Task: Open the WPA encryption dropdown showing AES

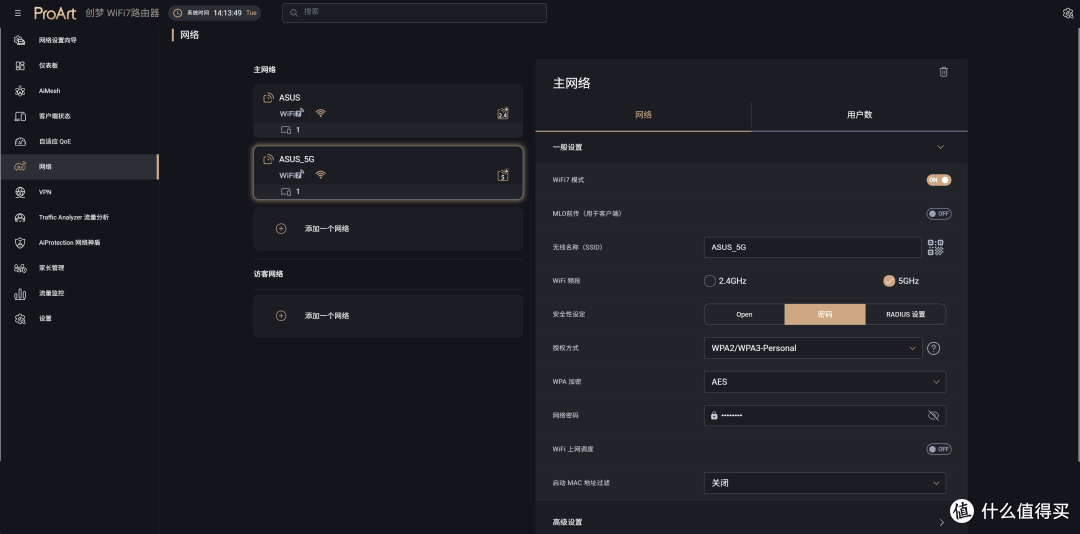Action: point(824,382)
